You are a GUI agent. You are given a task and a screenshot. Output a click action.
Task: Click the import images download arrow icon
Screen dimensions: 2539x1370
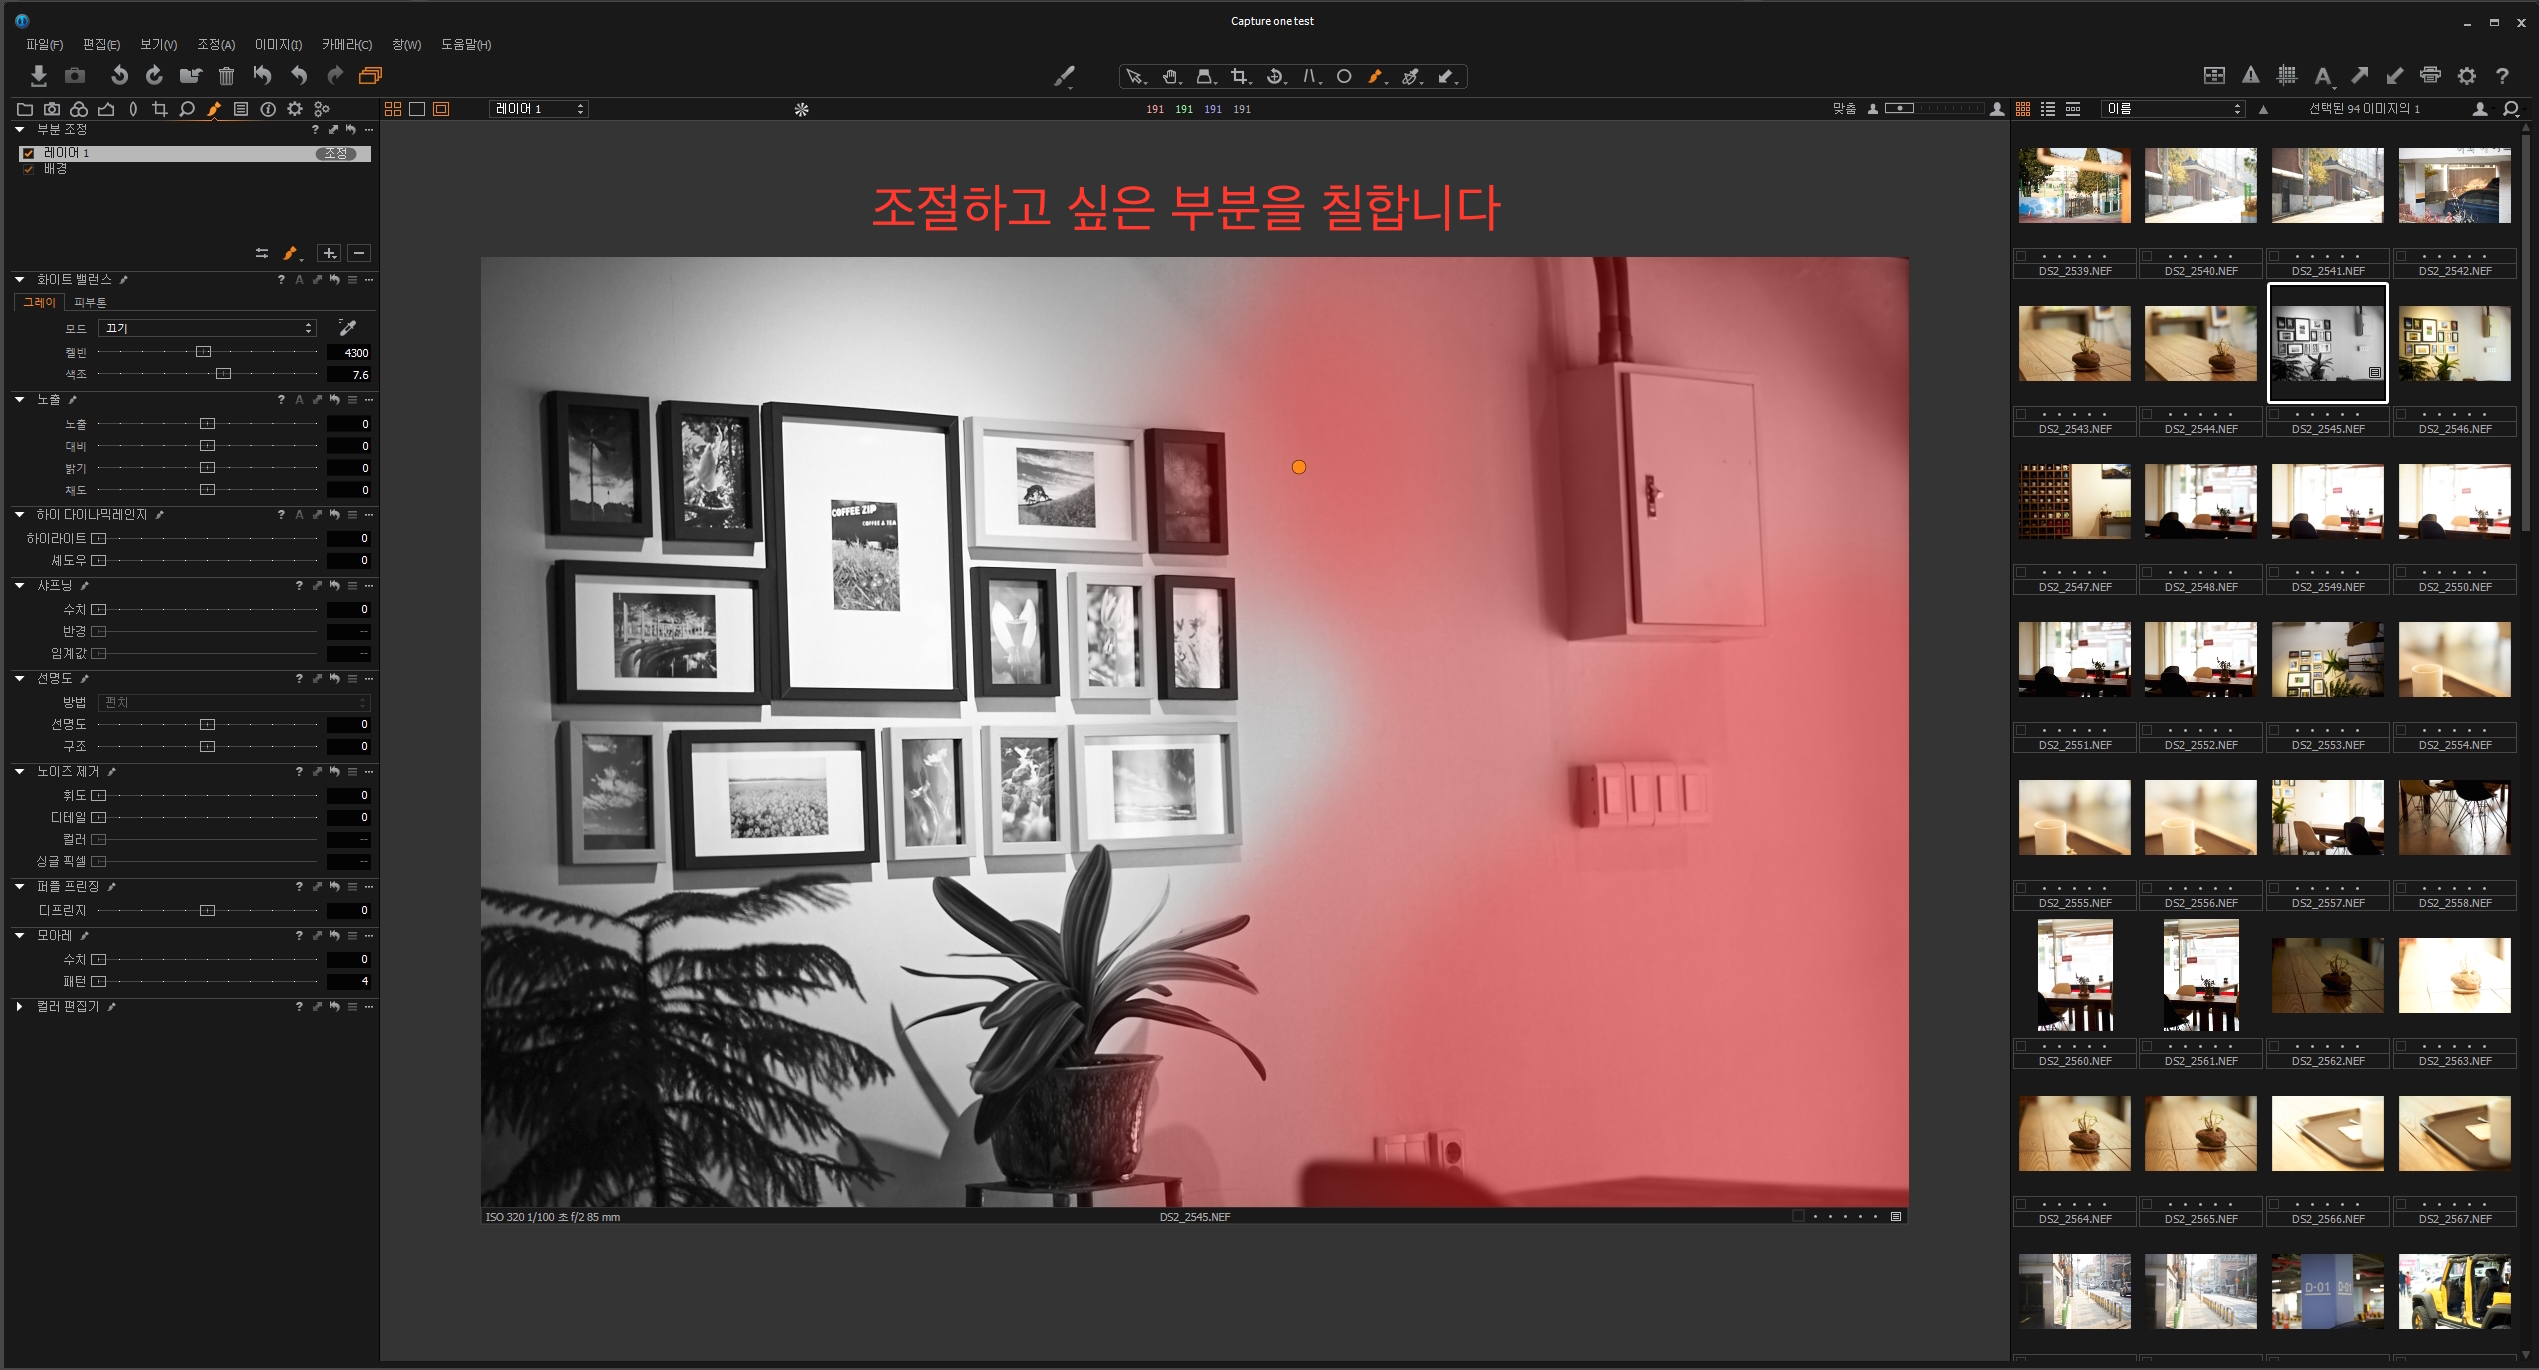38,75
